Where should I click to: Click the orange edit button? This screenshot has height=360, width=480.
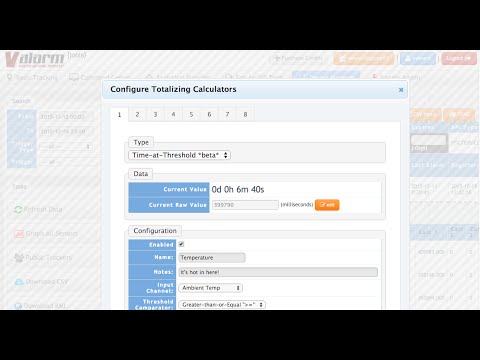(x=327, y=205)
